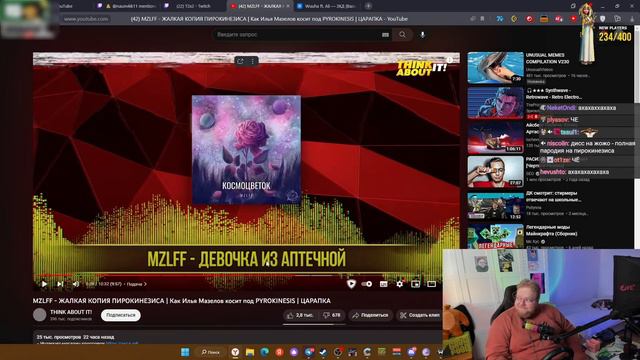Switch to the Twitch browser tab

pos(193,6)
